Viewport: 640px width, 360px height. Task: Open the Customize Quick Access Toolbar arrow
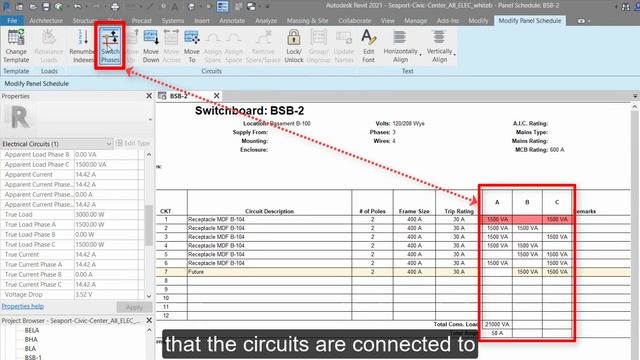[267, 7]
